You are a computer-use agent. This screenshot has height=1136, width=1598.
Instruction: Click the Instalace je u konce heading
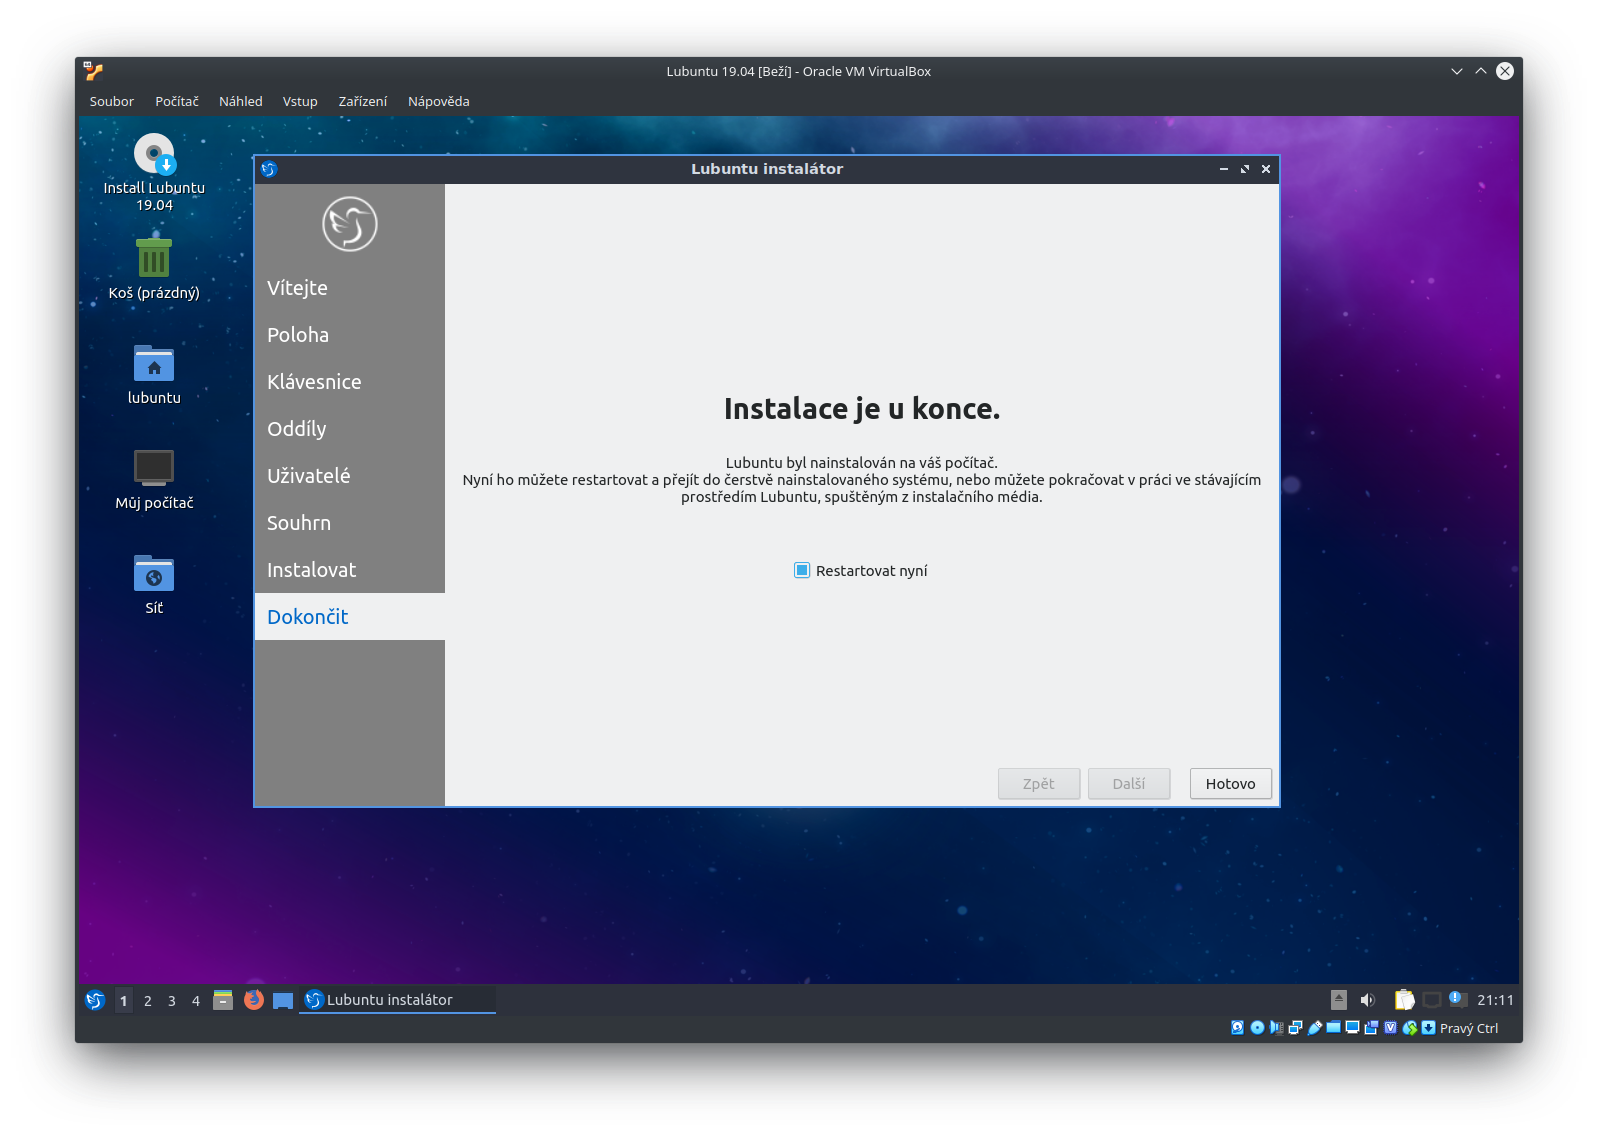point(862,409)
